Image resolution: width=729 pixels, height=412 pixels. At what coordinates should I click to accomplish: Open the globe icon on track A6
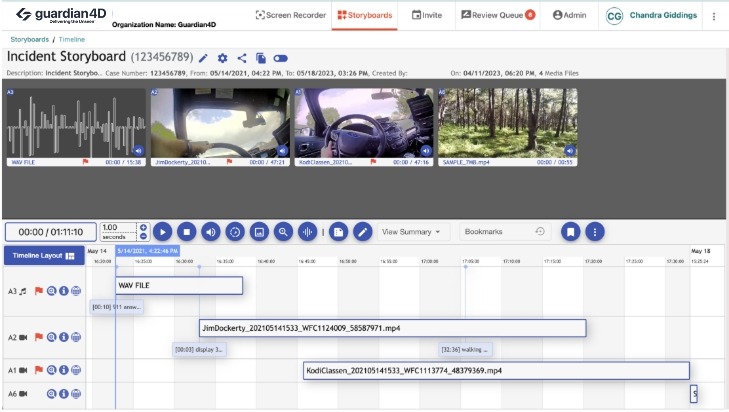pyautogui.click(x=76, y=394)
